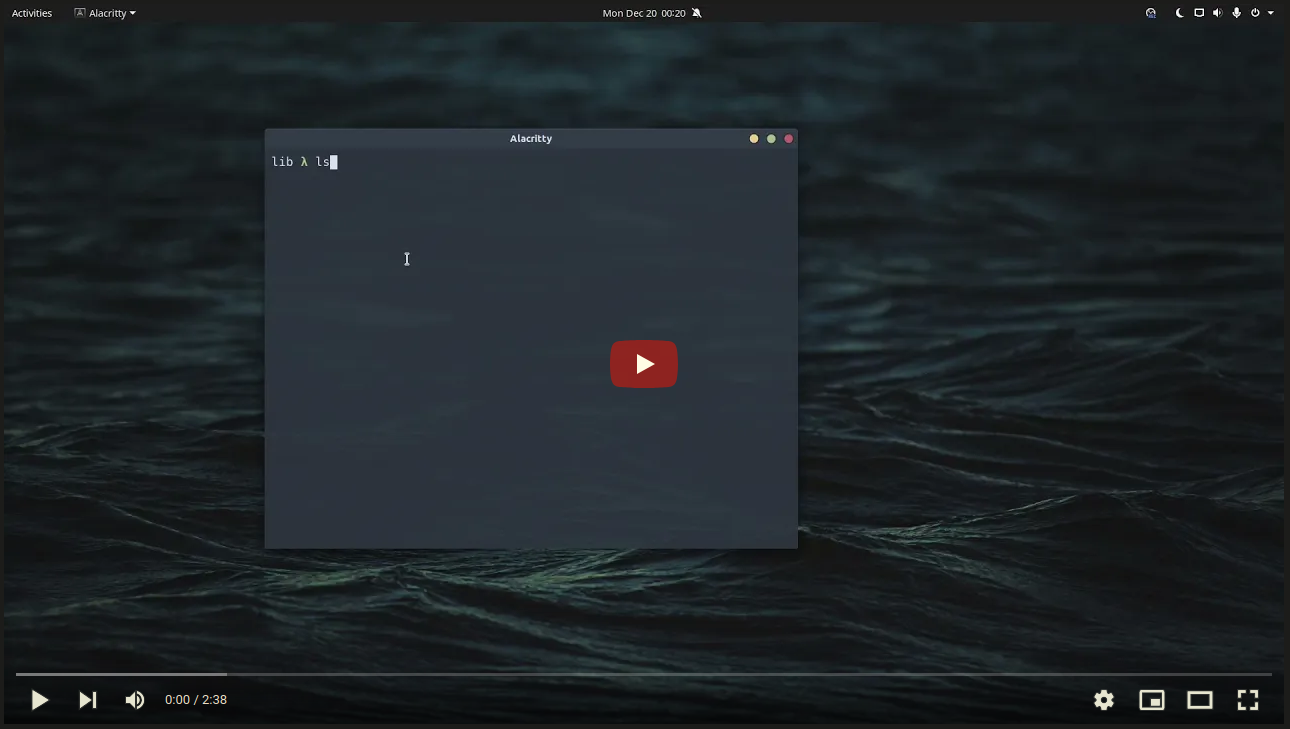Open the Activities overview

point(32,13)
